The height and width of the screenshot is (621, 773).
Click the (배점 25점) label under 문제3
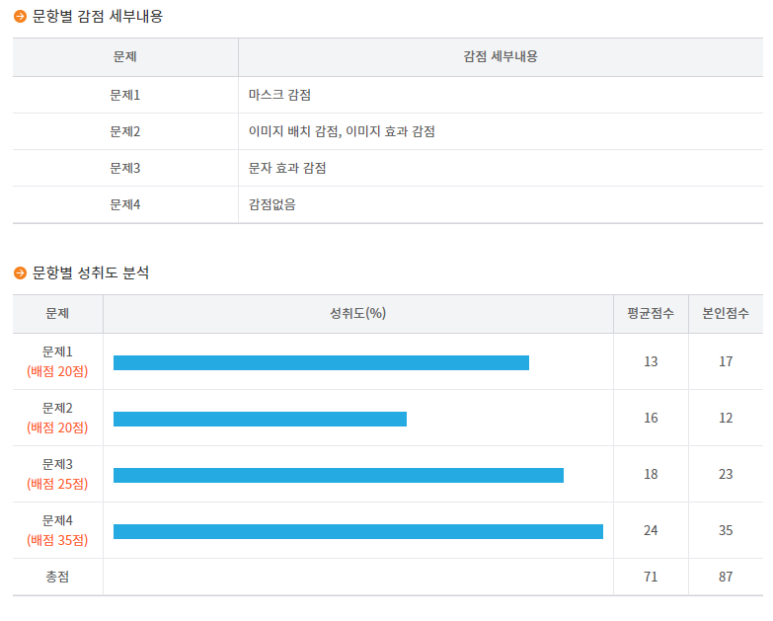pyautogui.click(x=57, y=484)
